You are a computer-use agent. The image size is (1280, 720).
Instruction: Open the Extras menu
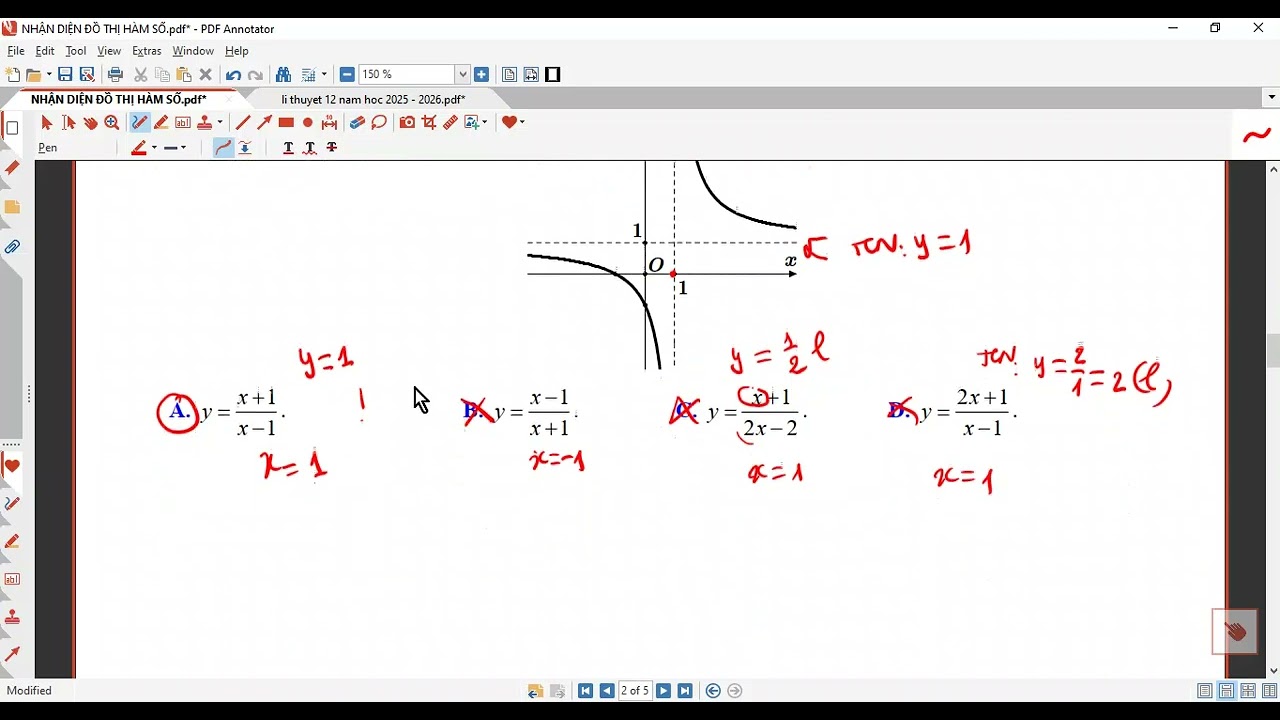147,51
